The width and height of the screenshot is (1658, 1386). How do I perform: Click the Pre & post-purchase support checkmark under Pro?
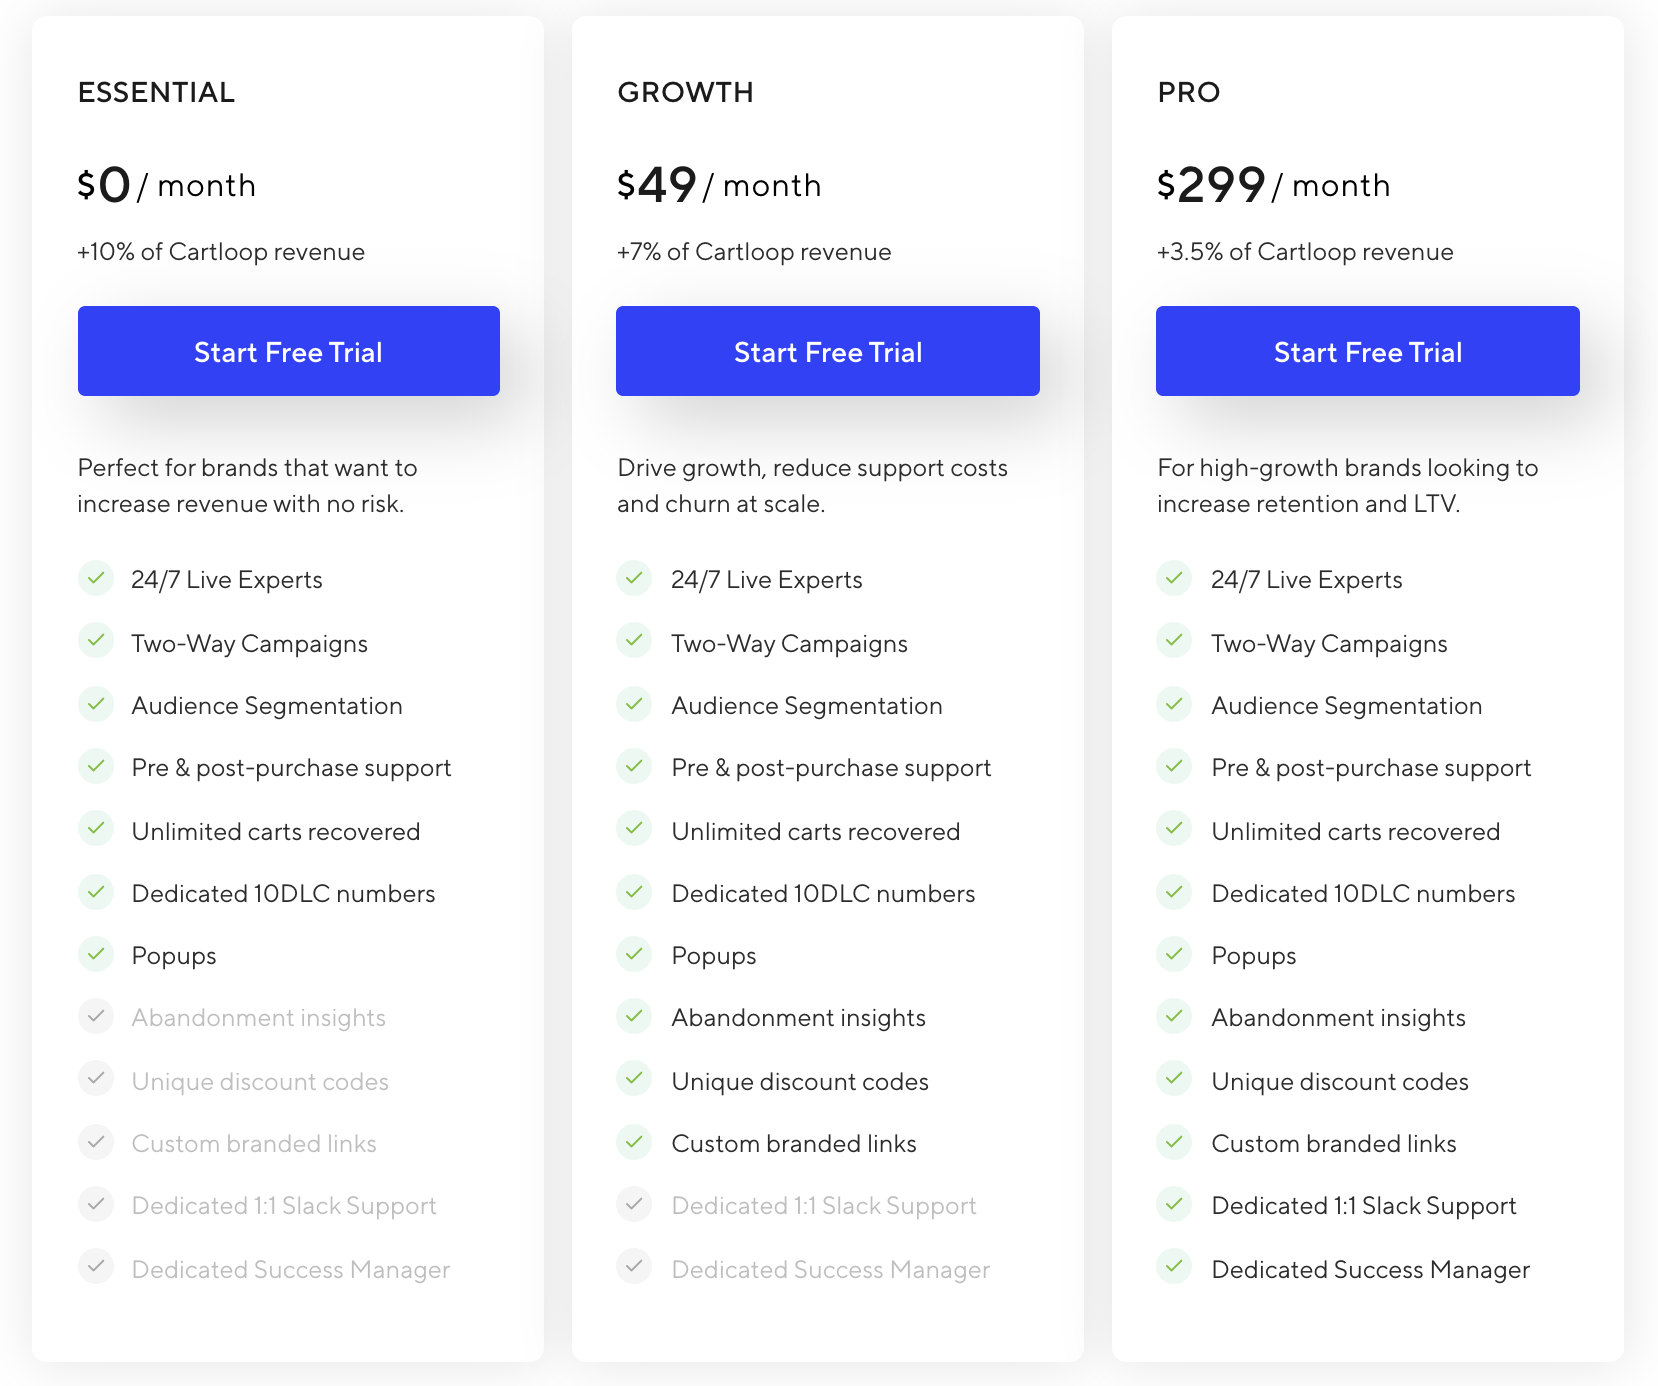point(1175,766)
